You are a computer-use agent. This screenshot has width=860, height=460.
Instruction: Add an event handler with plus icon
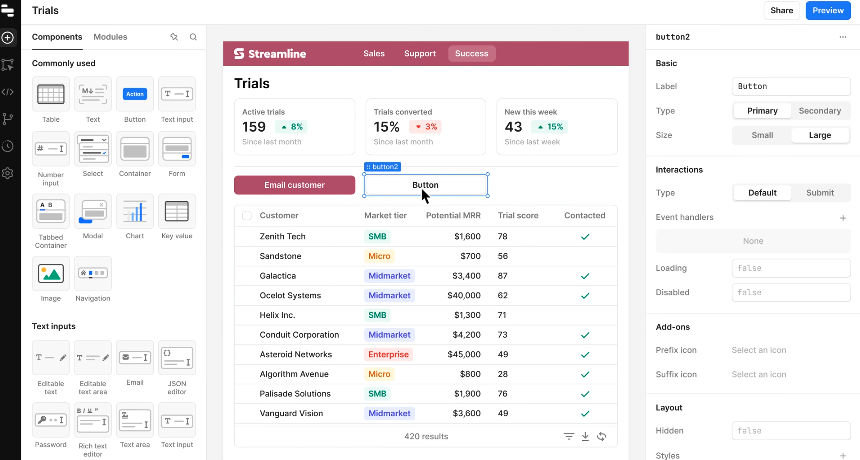(843, 217)
